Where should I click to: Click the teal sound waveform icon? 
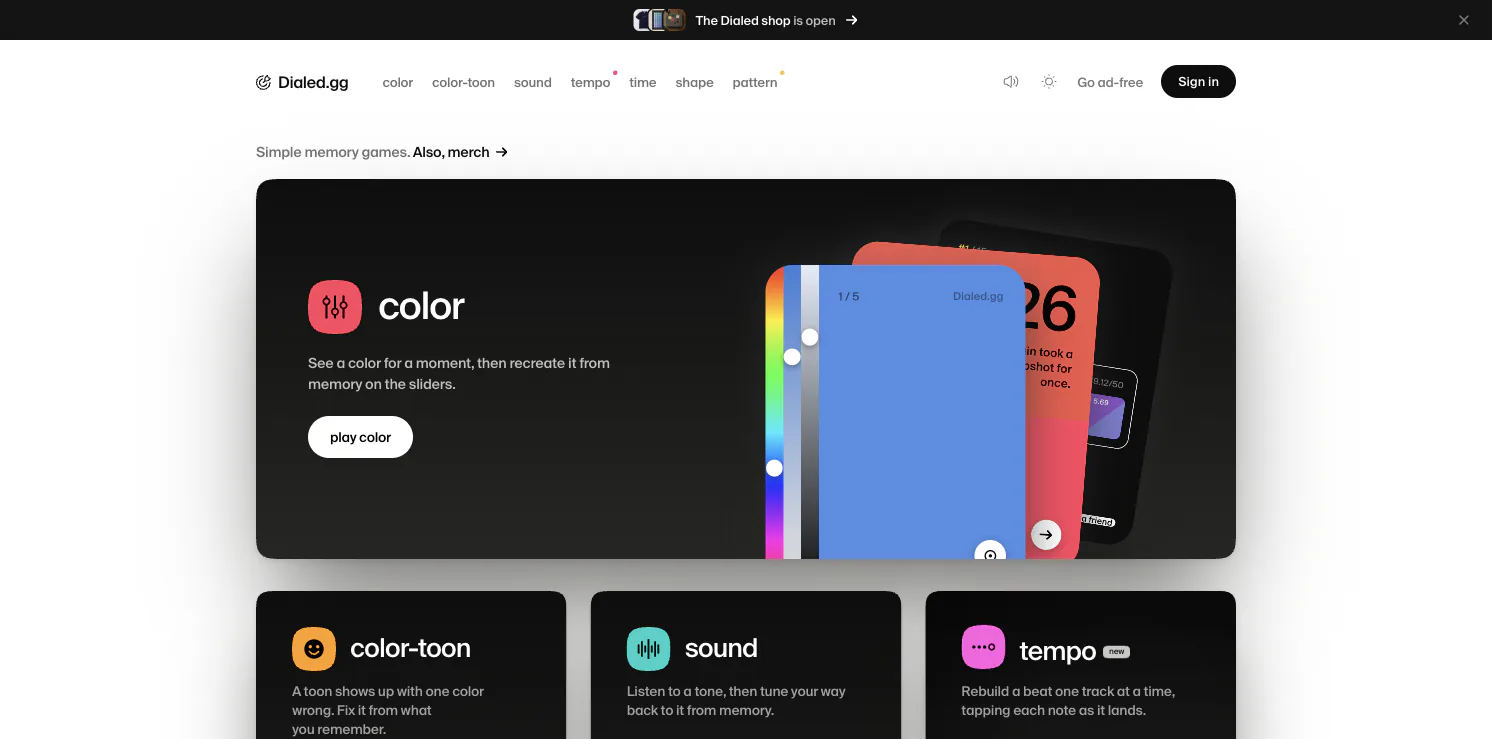(x=649, y=648)
